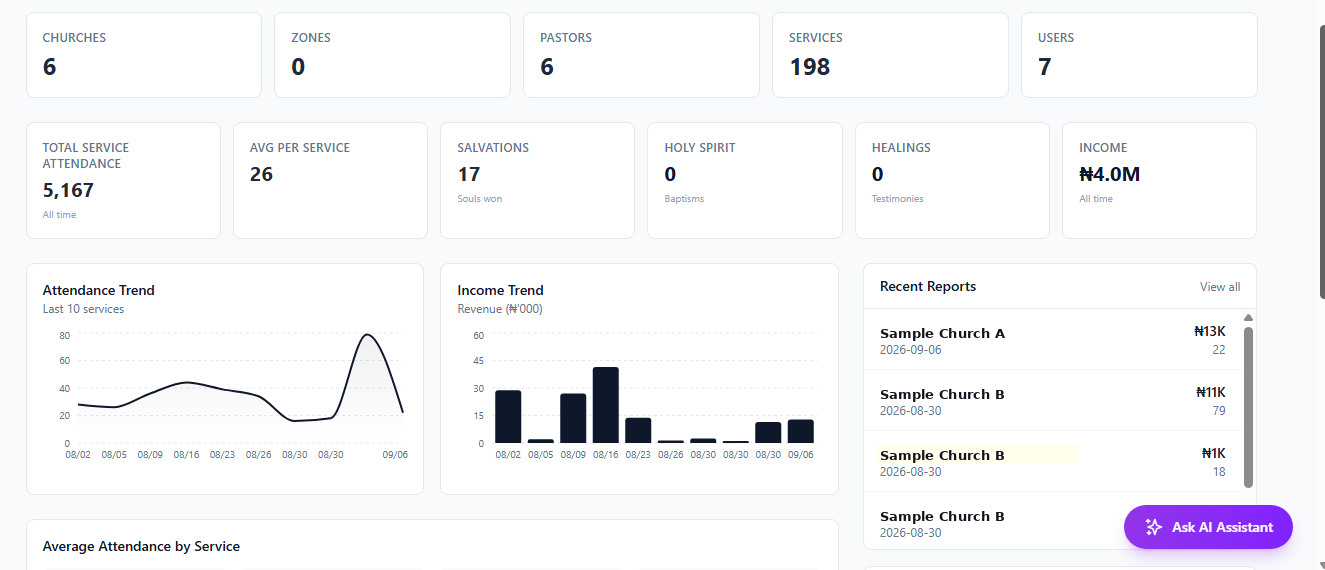Click the Revenue (₦'000) subtitle
Viewport: 1325px width, 570px height.
tap(500, 309)
